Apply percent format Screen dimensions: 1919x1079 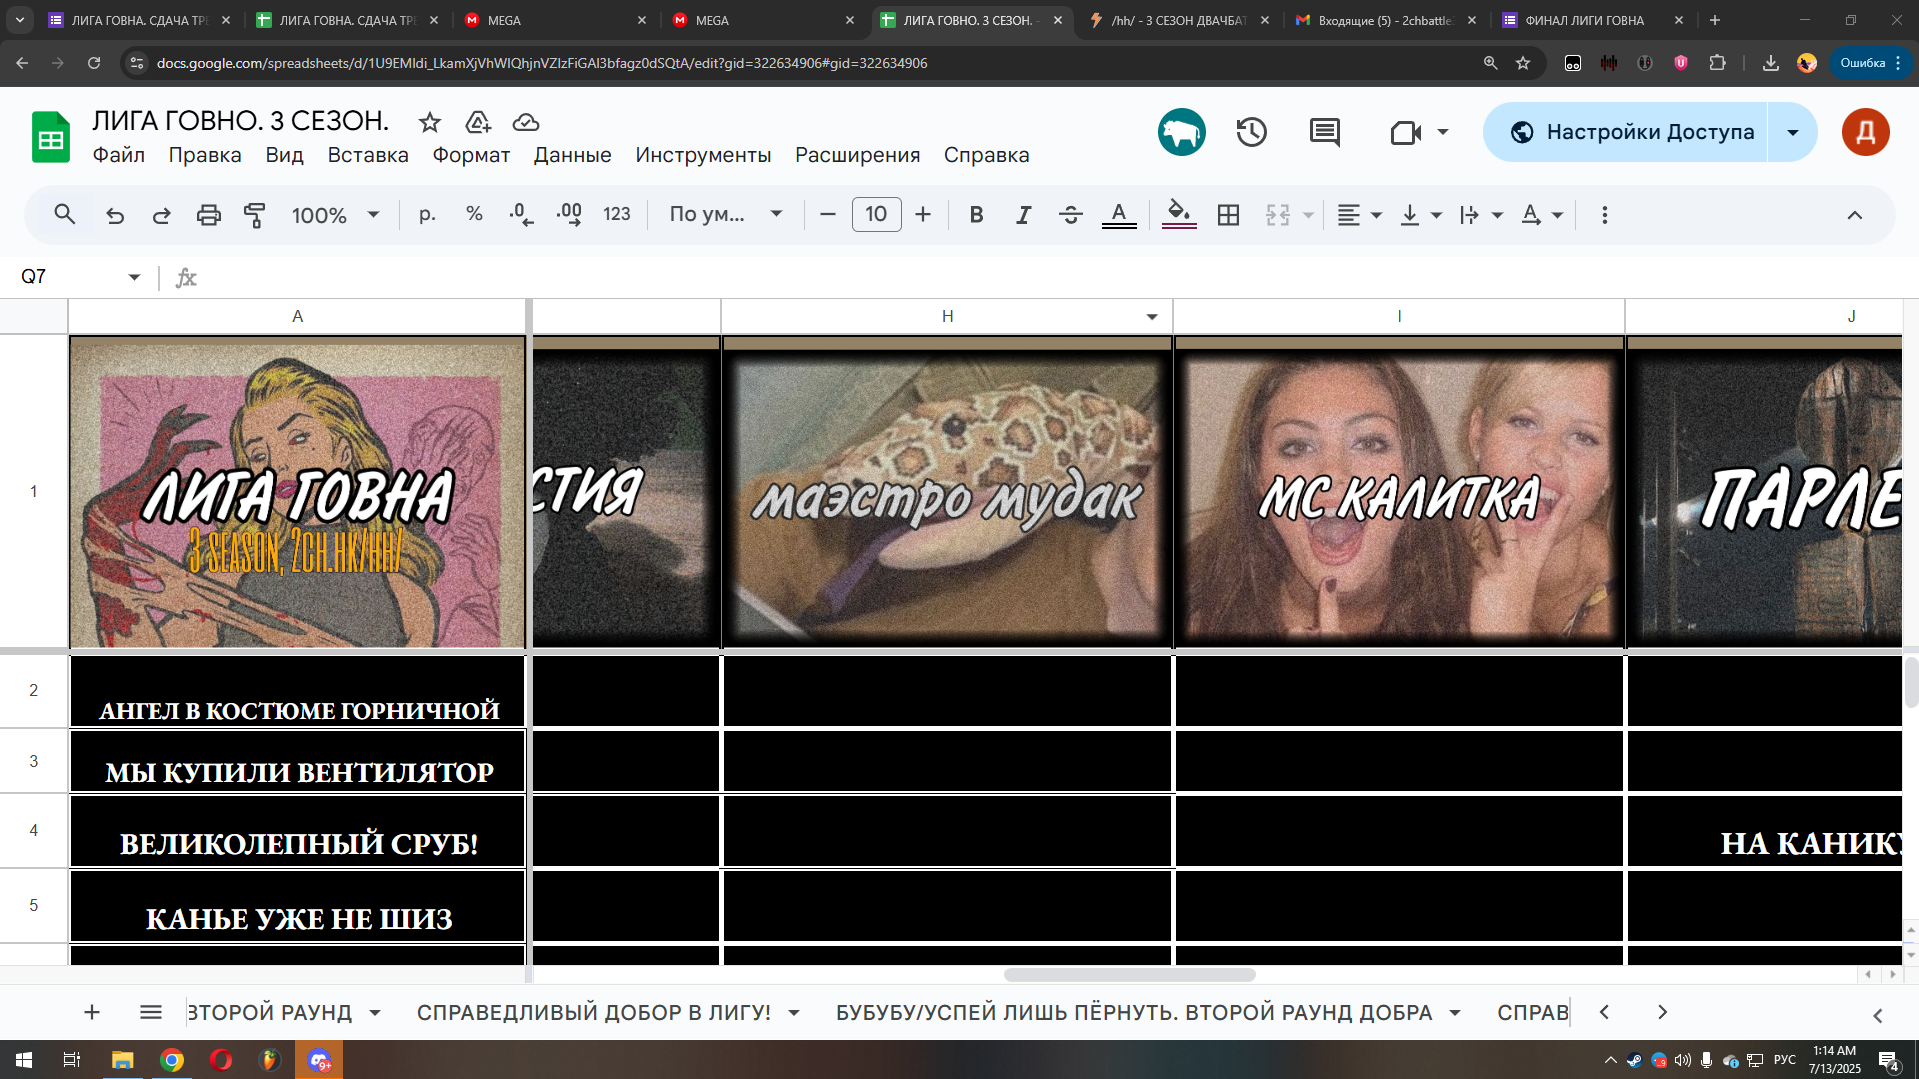[474, 214]
